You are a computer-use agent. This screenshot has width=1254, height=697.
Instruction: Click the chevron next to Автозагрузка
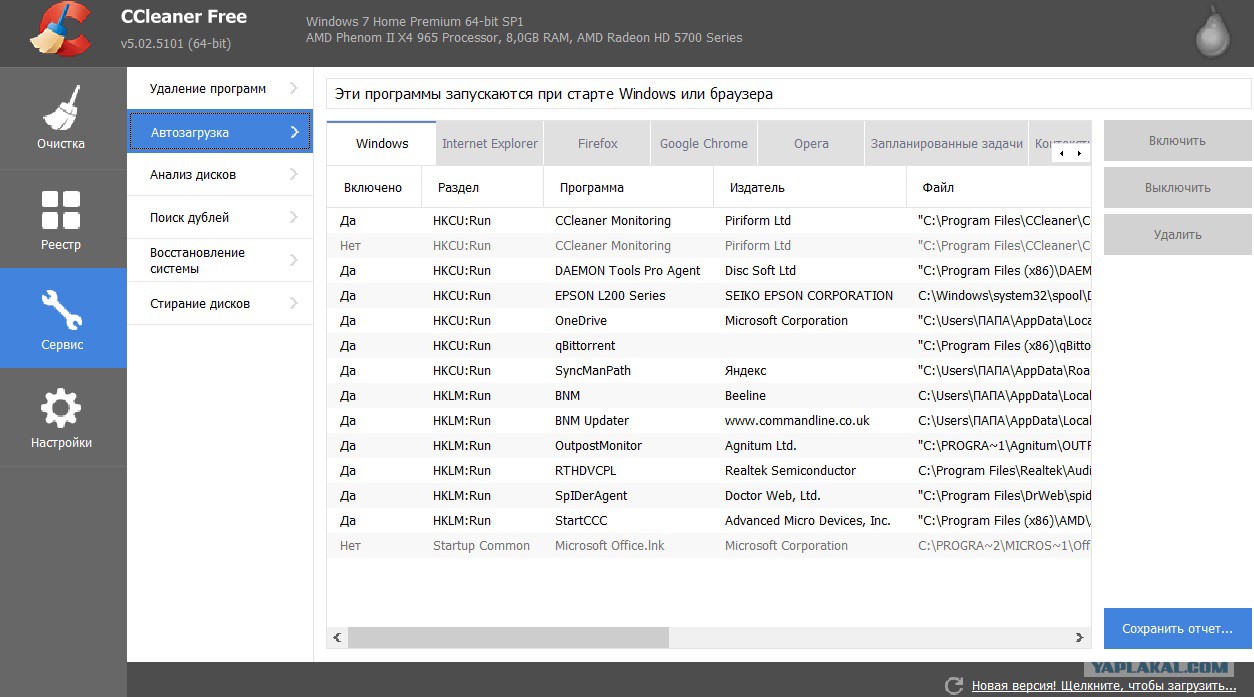pos(294,132)
